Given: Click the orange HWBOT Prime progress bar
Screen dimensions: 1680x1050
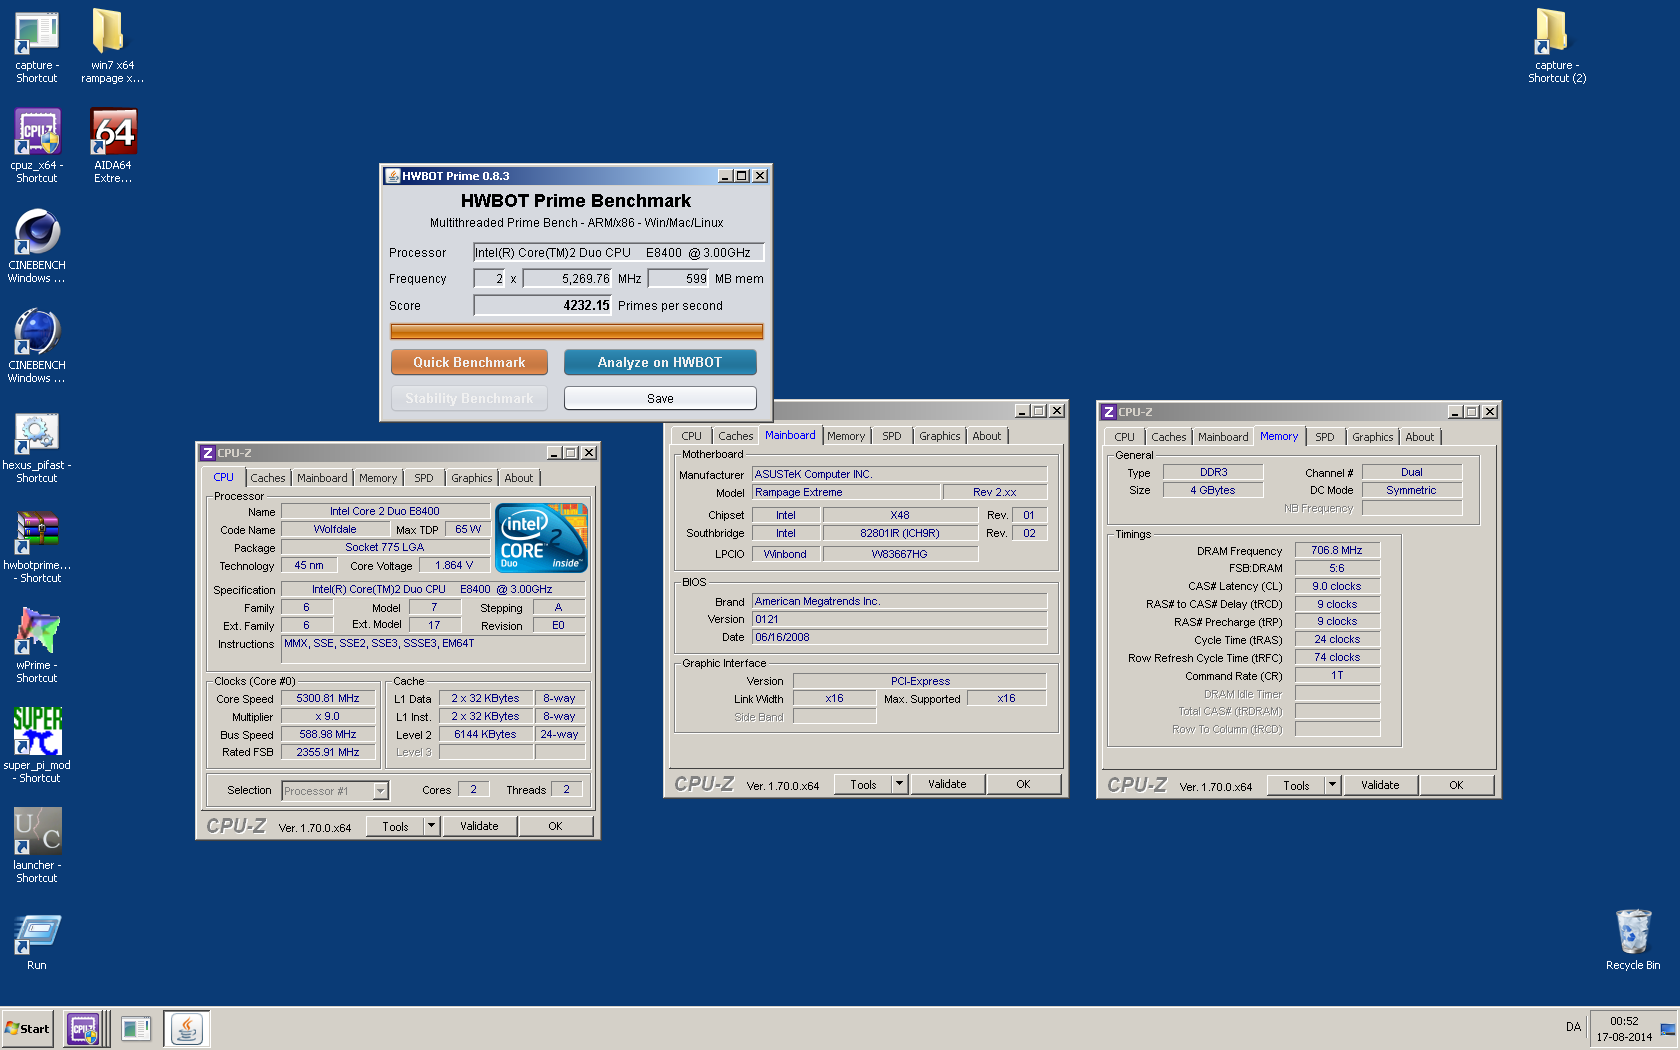Looking at the screenshot, I should click(576, 331).
